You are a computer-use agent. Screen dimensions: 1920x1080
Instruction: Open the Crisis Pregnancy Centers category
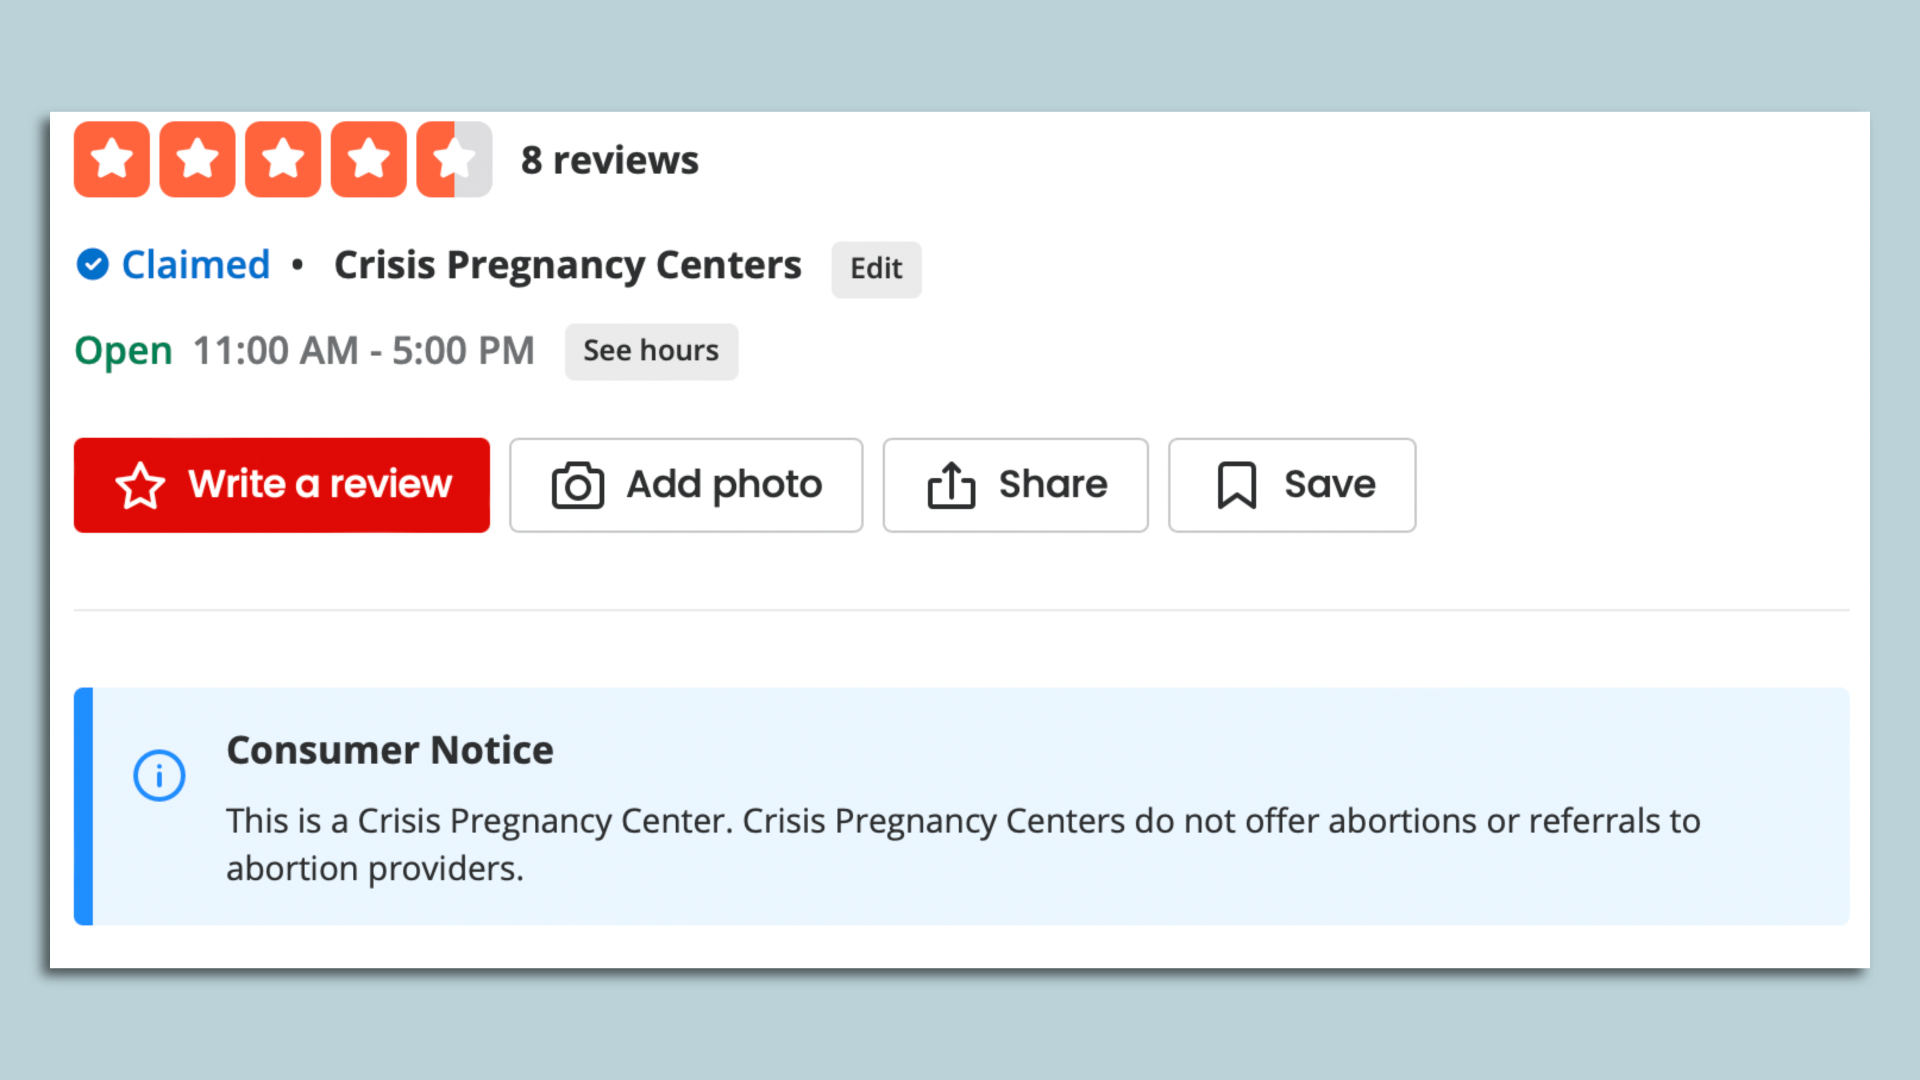(x=567, y=264)
